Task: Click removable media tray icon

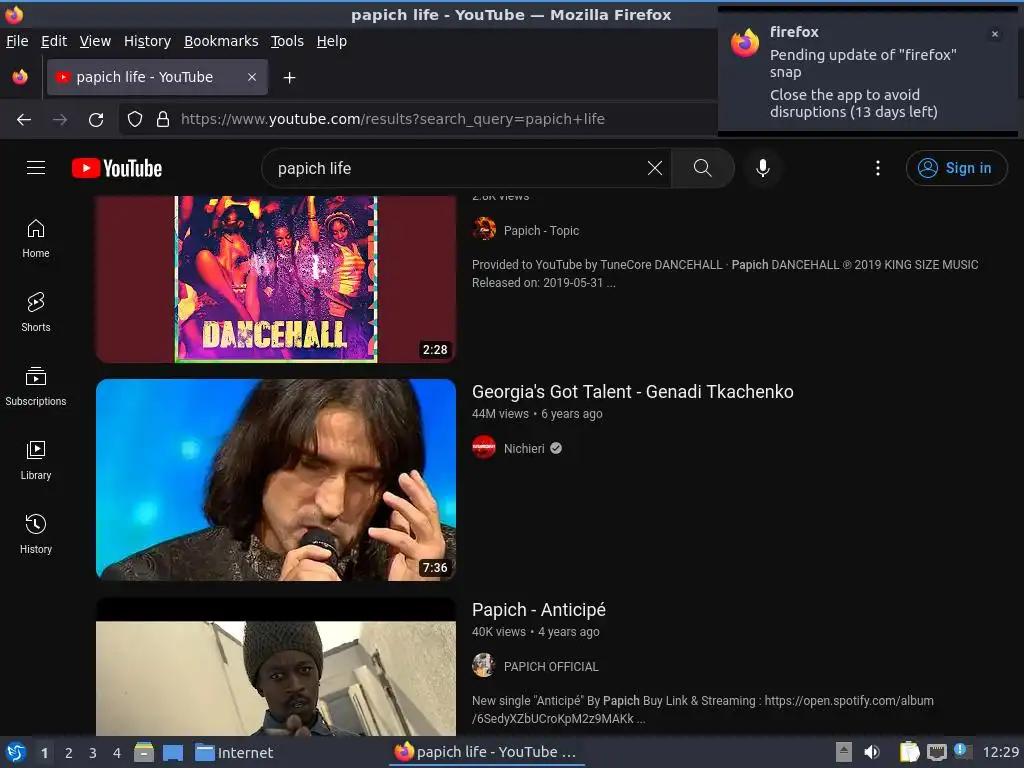Action: [844, 752]
